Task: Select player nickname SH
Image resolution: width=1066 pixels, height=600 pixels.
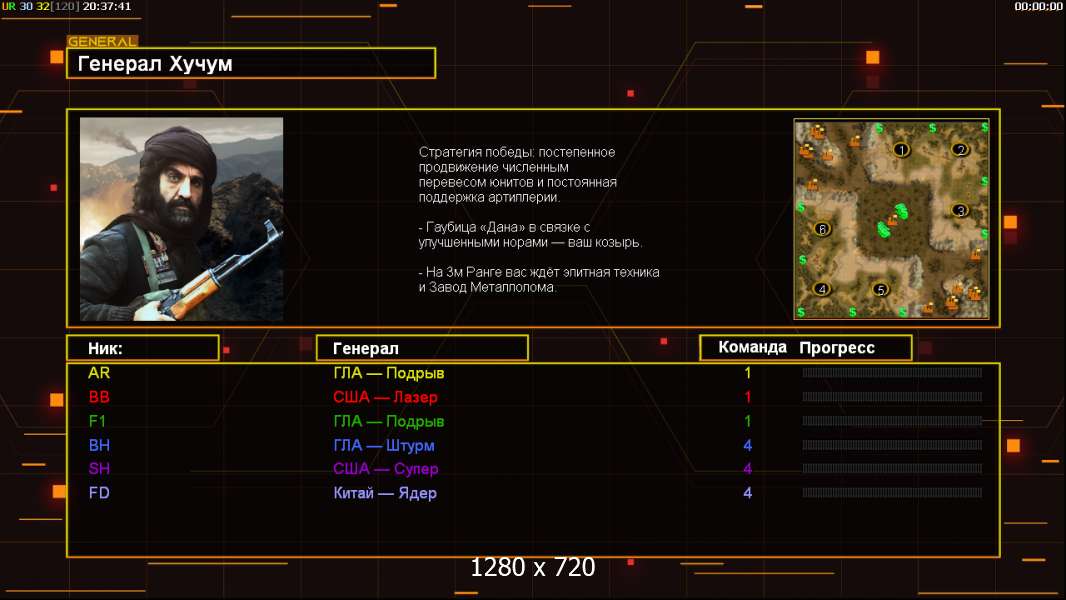Action: 99,469
